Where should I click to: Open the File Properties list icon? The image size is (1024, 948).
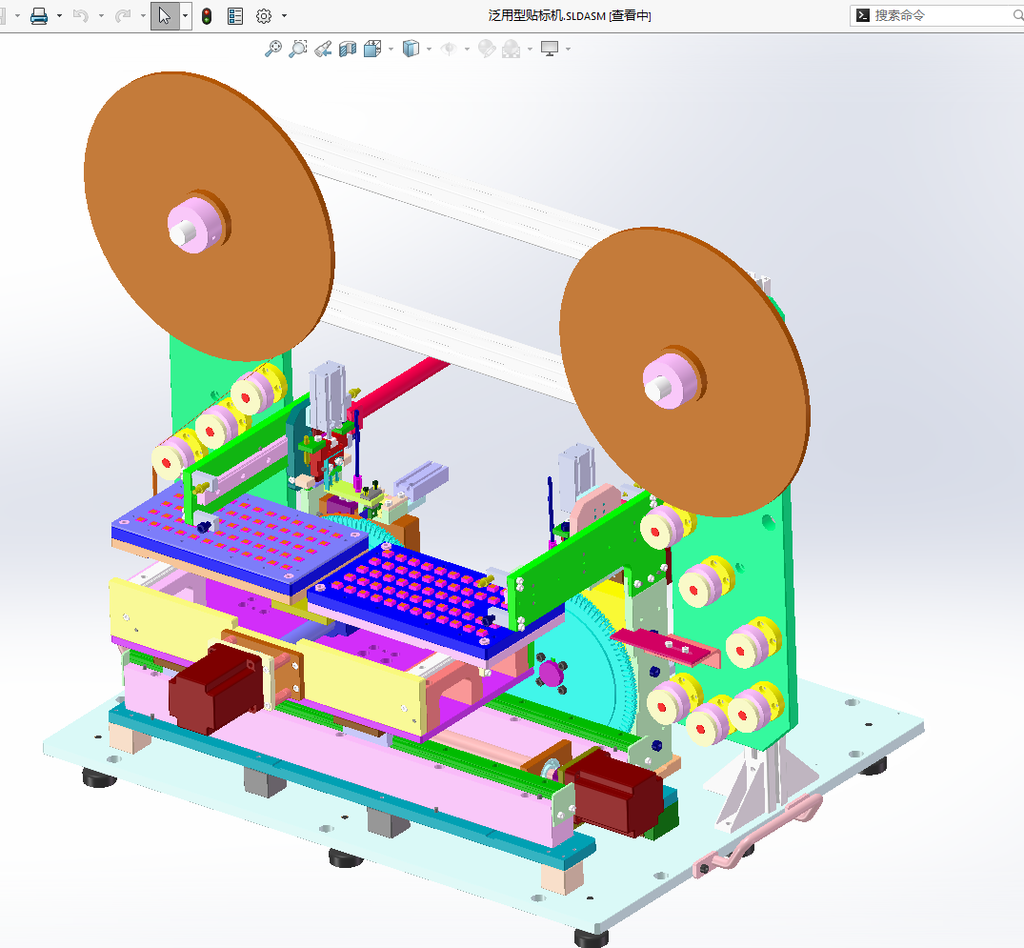tap(235, 16)
